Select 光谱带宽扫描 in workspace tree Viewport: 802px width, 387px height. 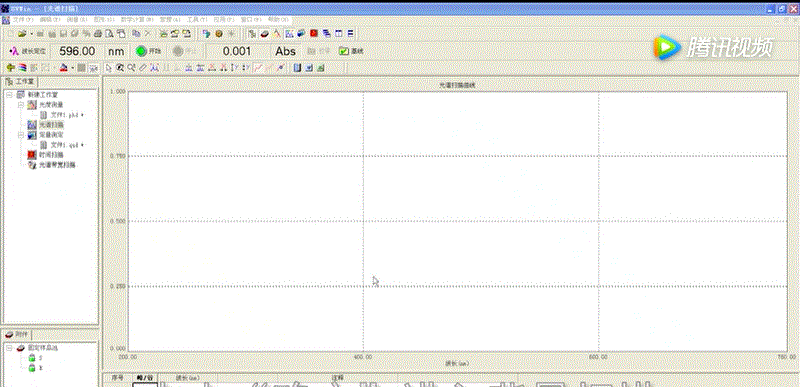(x=57, y=165)
